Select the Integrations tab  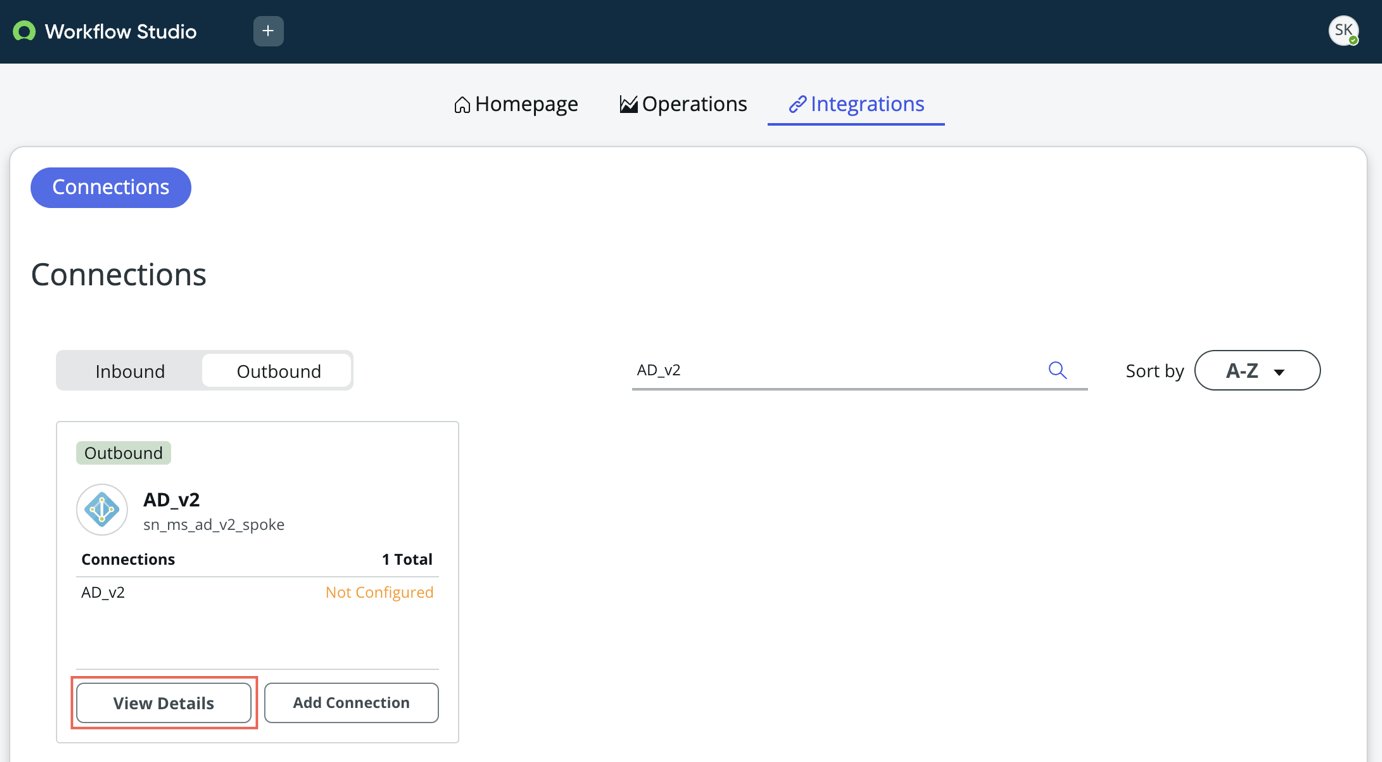click(x=856, y=104)
